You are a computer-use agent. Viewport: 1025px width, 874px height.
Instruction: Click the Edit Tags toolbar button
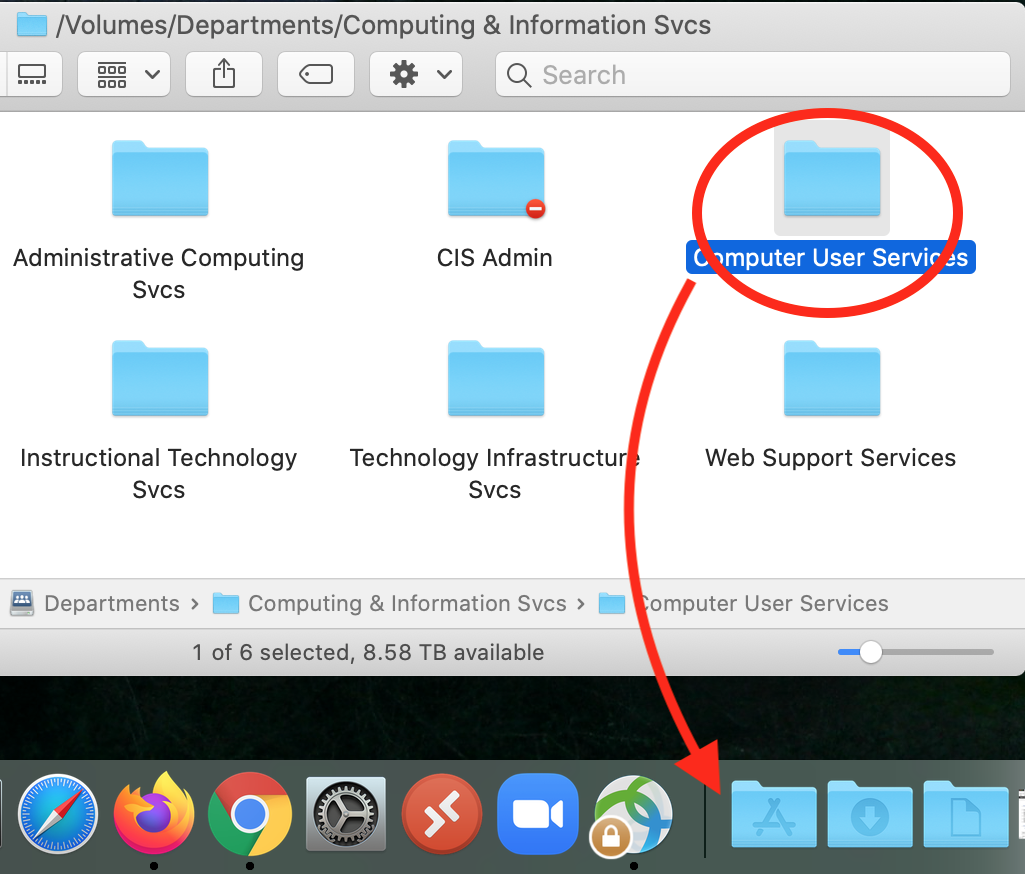pyautogui.click(x=316, y=75)
